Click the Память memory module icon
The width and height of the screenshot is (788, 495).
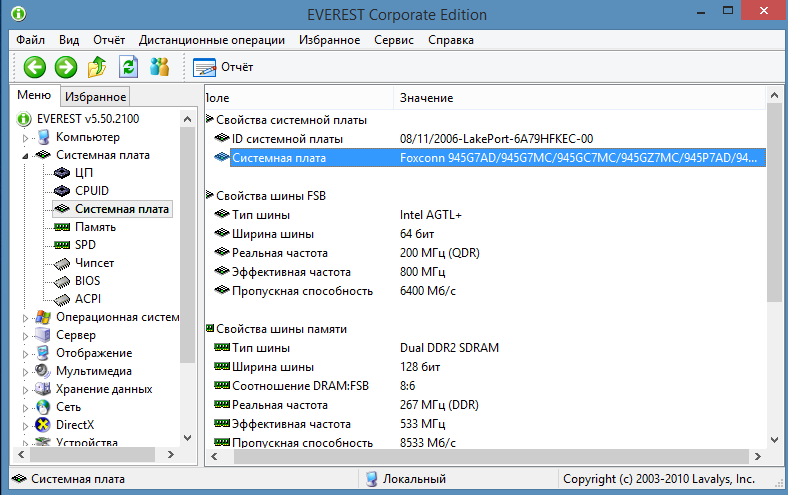pyautogui.click(x=62, y=227)
